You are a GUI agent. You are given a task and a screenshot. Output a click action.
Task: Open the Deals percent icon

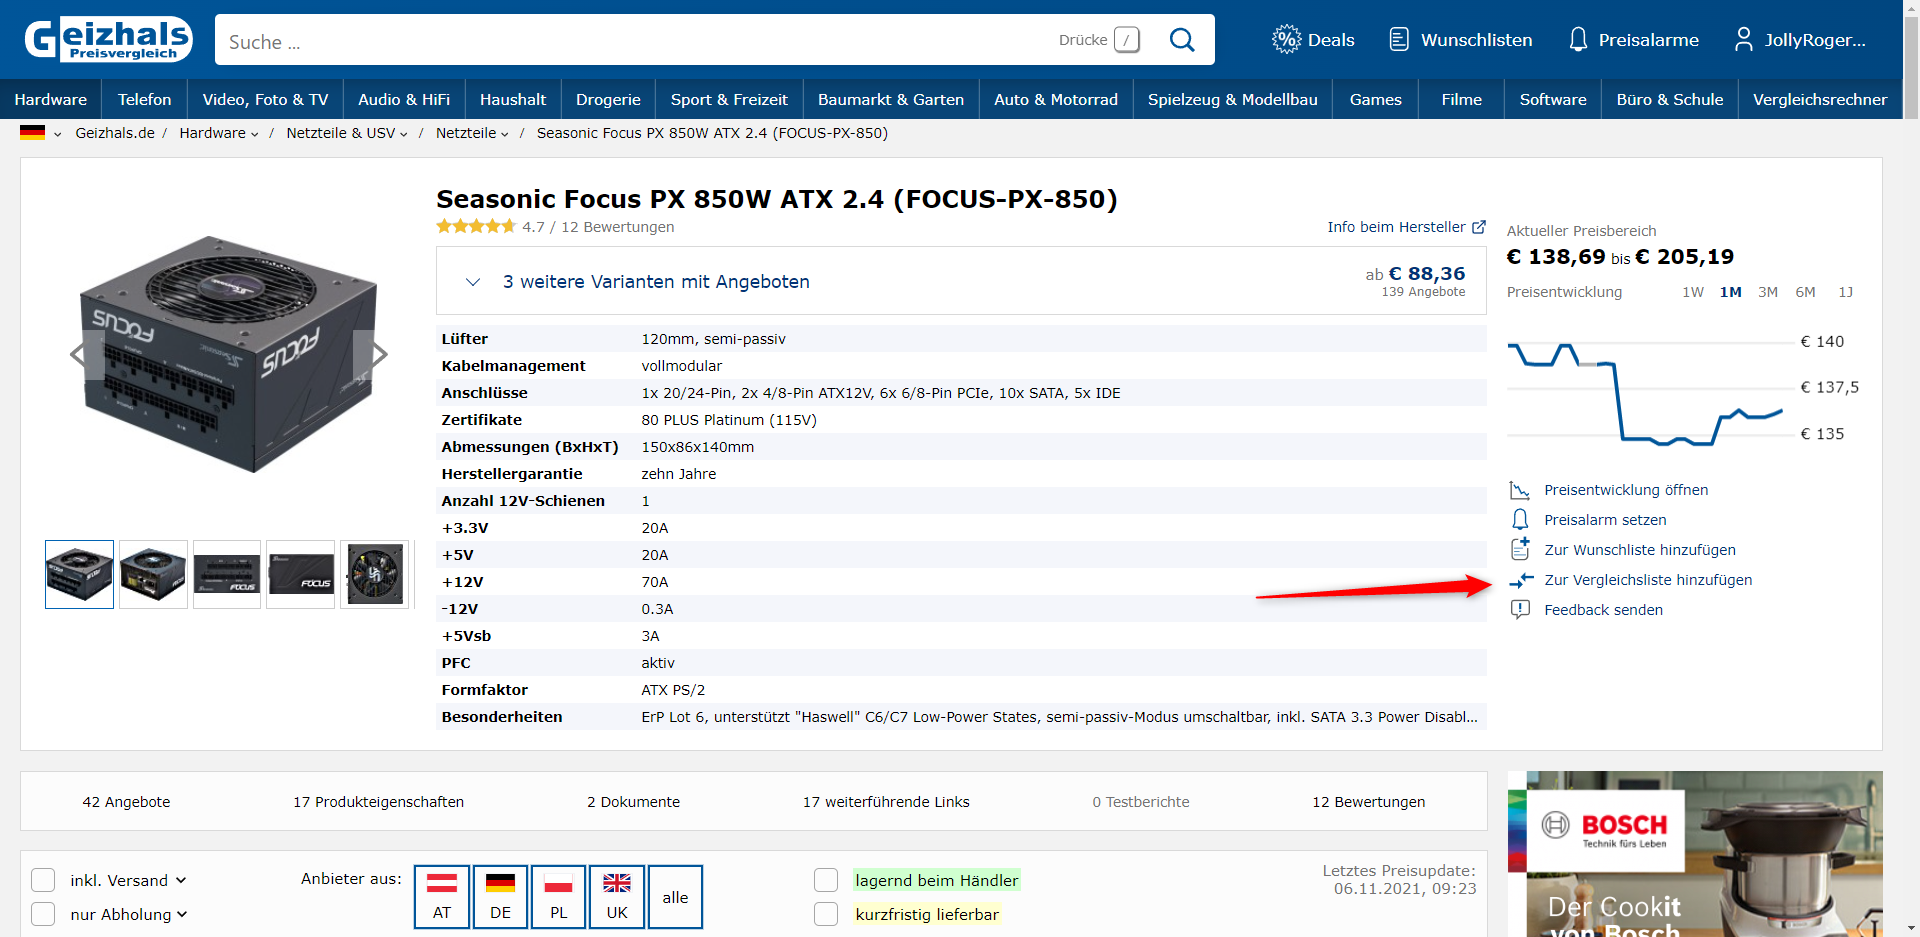coord(1286,40)
